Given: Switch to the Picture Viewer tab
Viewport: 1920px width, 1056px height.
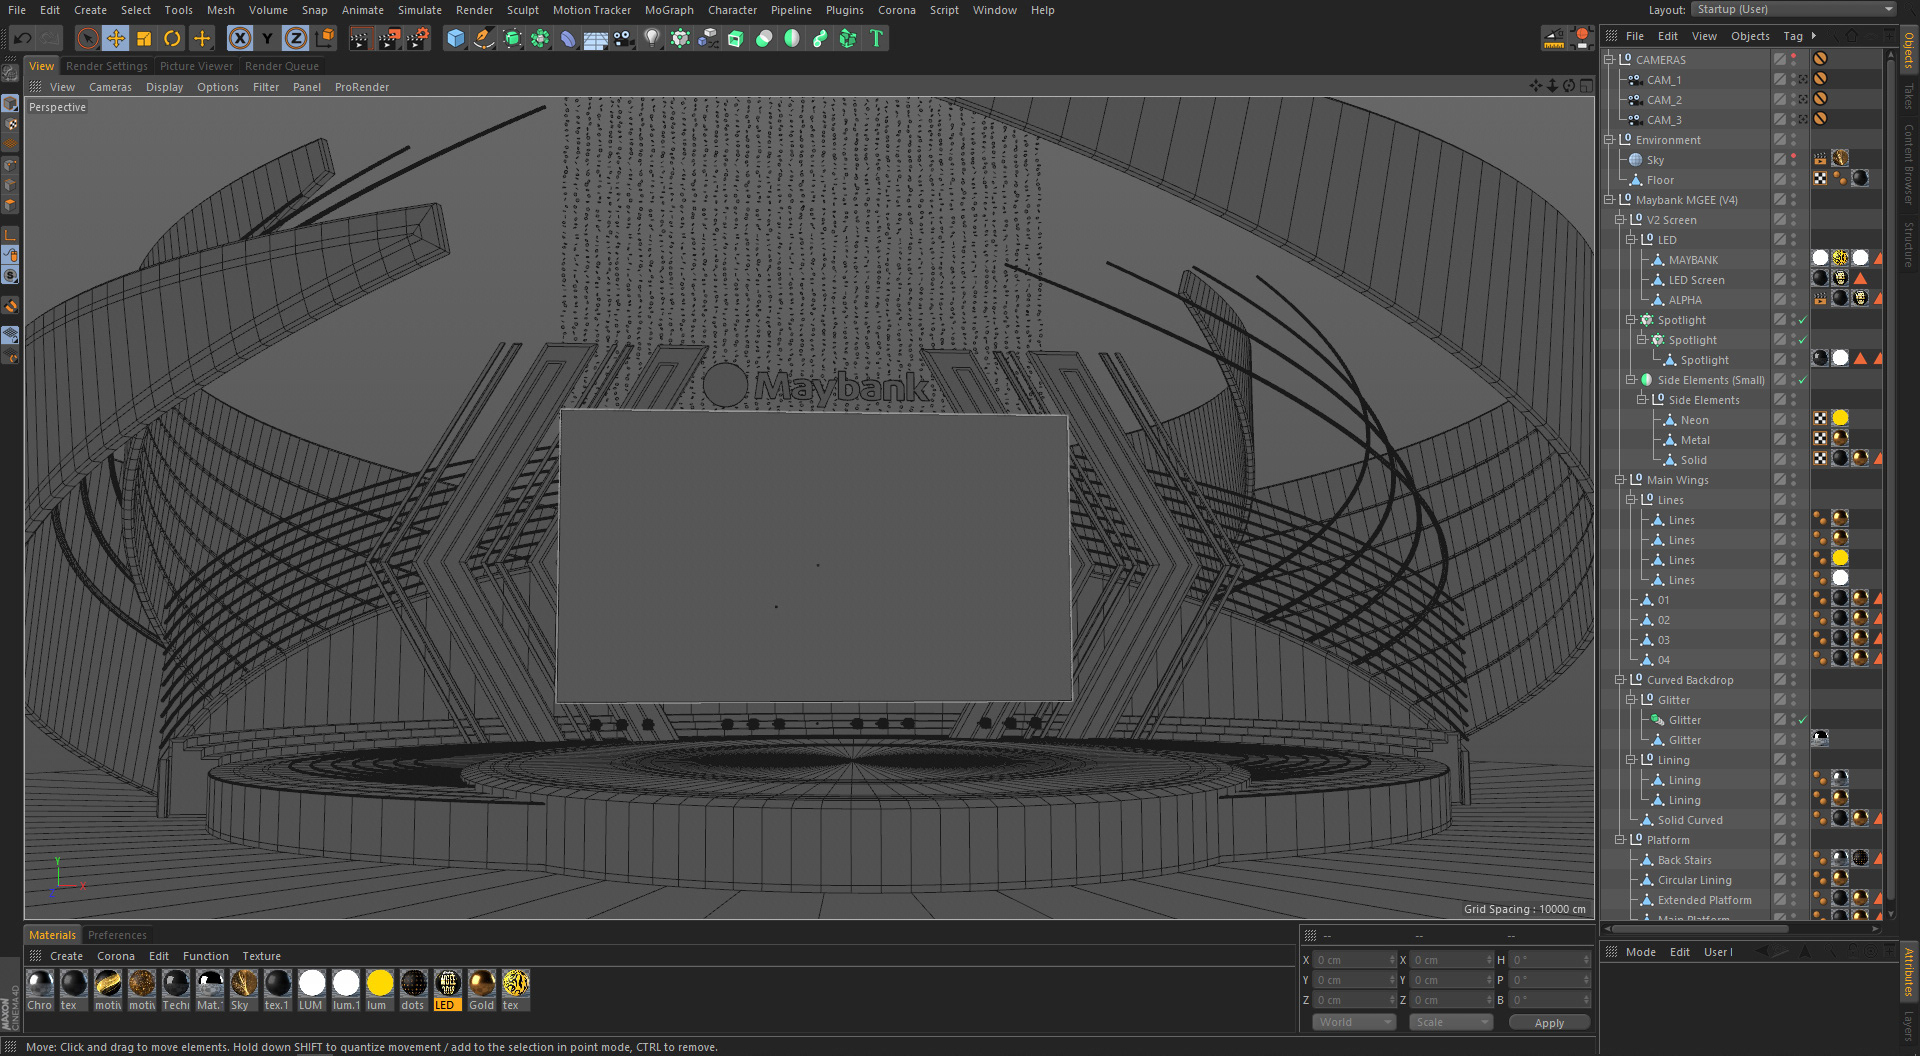Looking at the screenshot, I should tap(196, 66).
